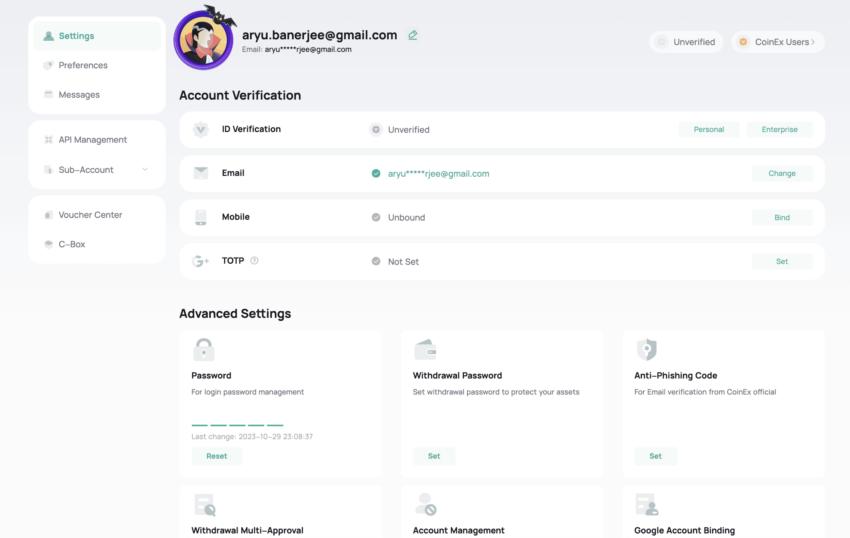This screenshot has width=850, height=538.
Task: Choose Personal ID verification
Action: click(709, 130)
